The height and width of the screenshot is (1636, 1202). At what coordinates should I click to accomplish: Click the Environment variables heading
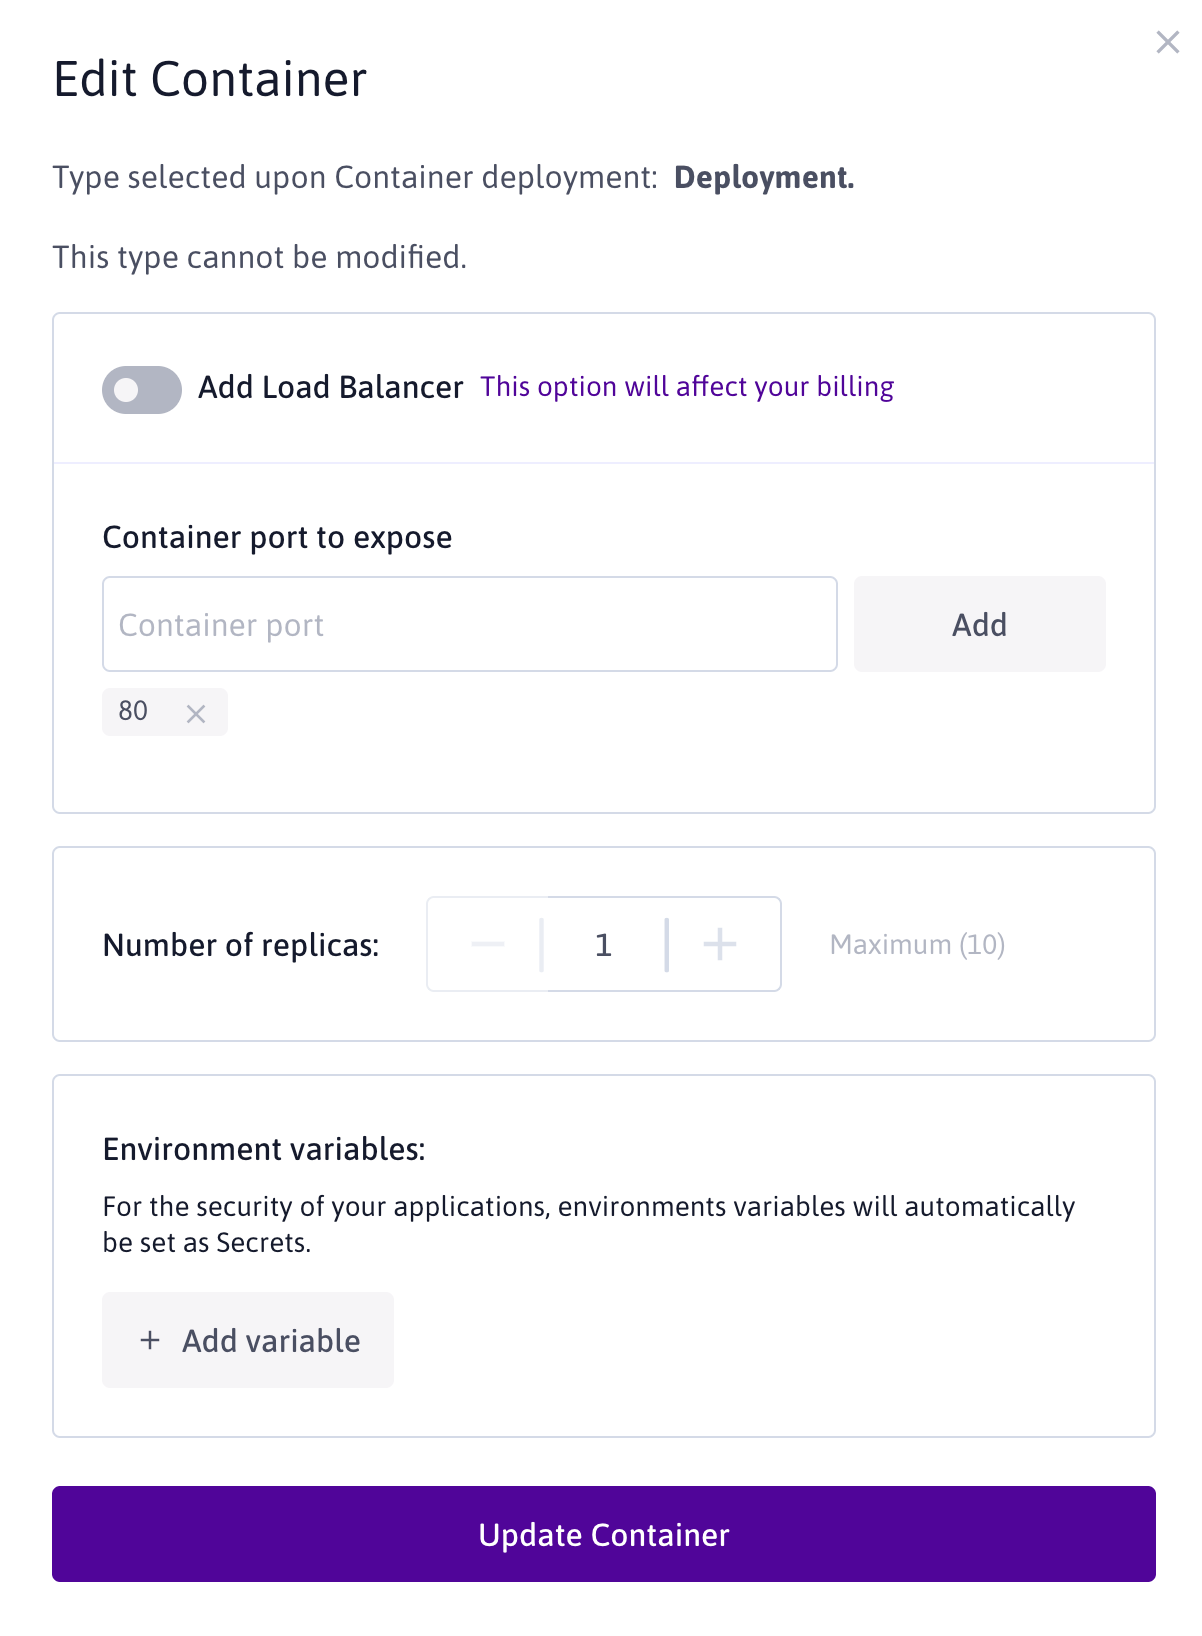[x=264, y=1149]
